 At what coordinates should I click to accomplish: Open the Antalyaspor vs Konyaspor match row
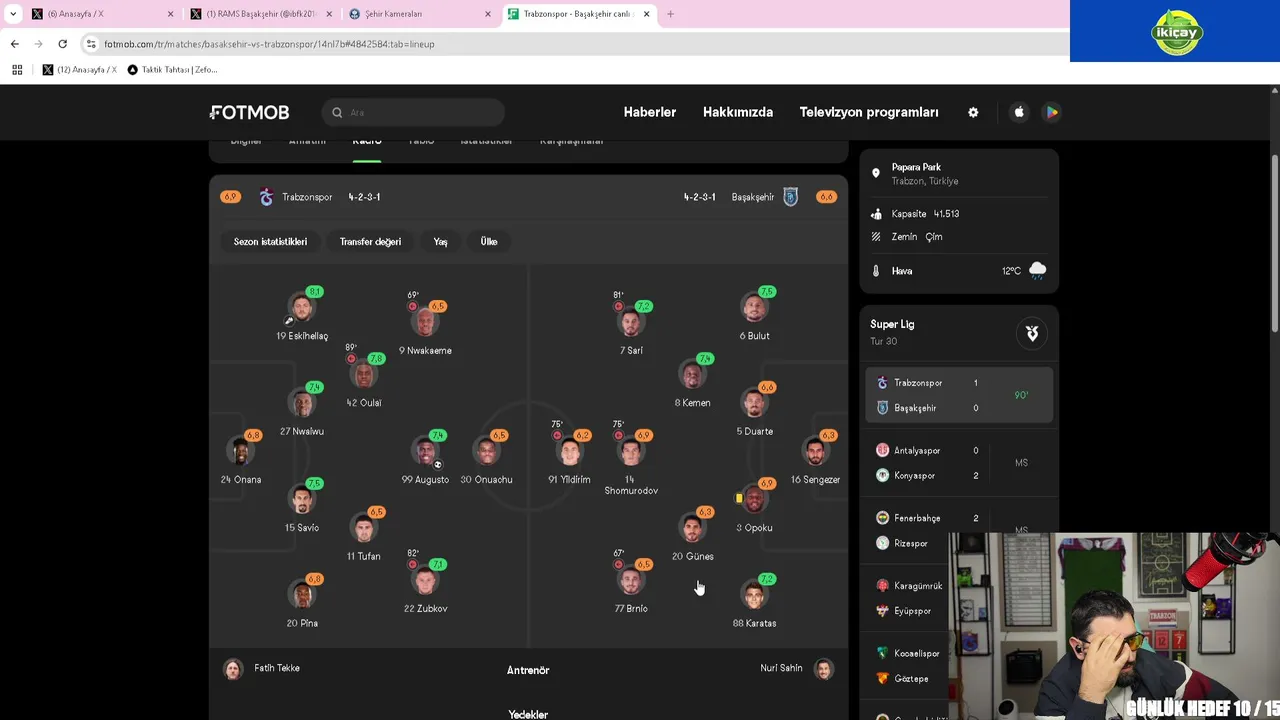[x=959, y=463]
